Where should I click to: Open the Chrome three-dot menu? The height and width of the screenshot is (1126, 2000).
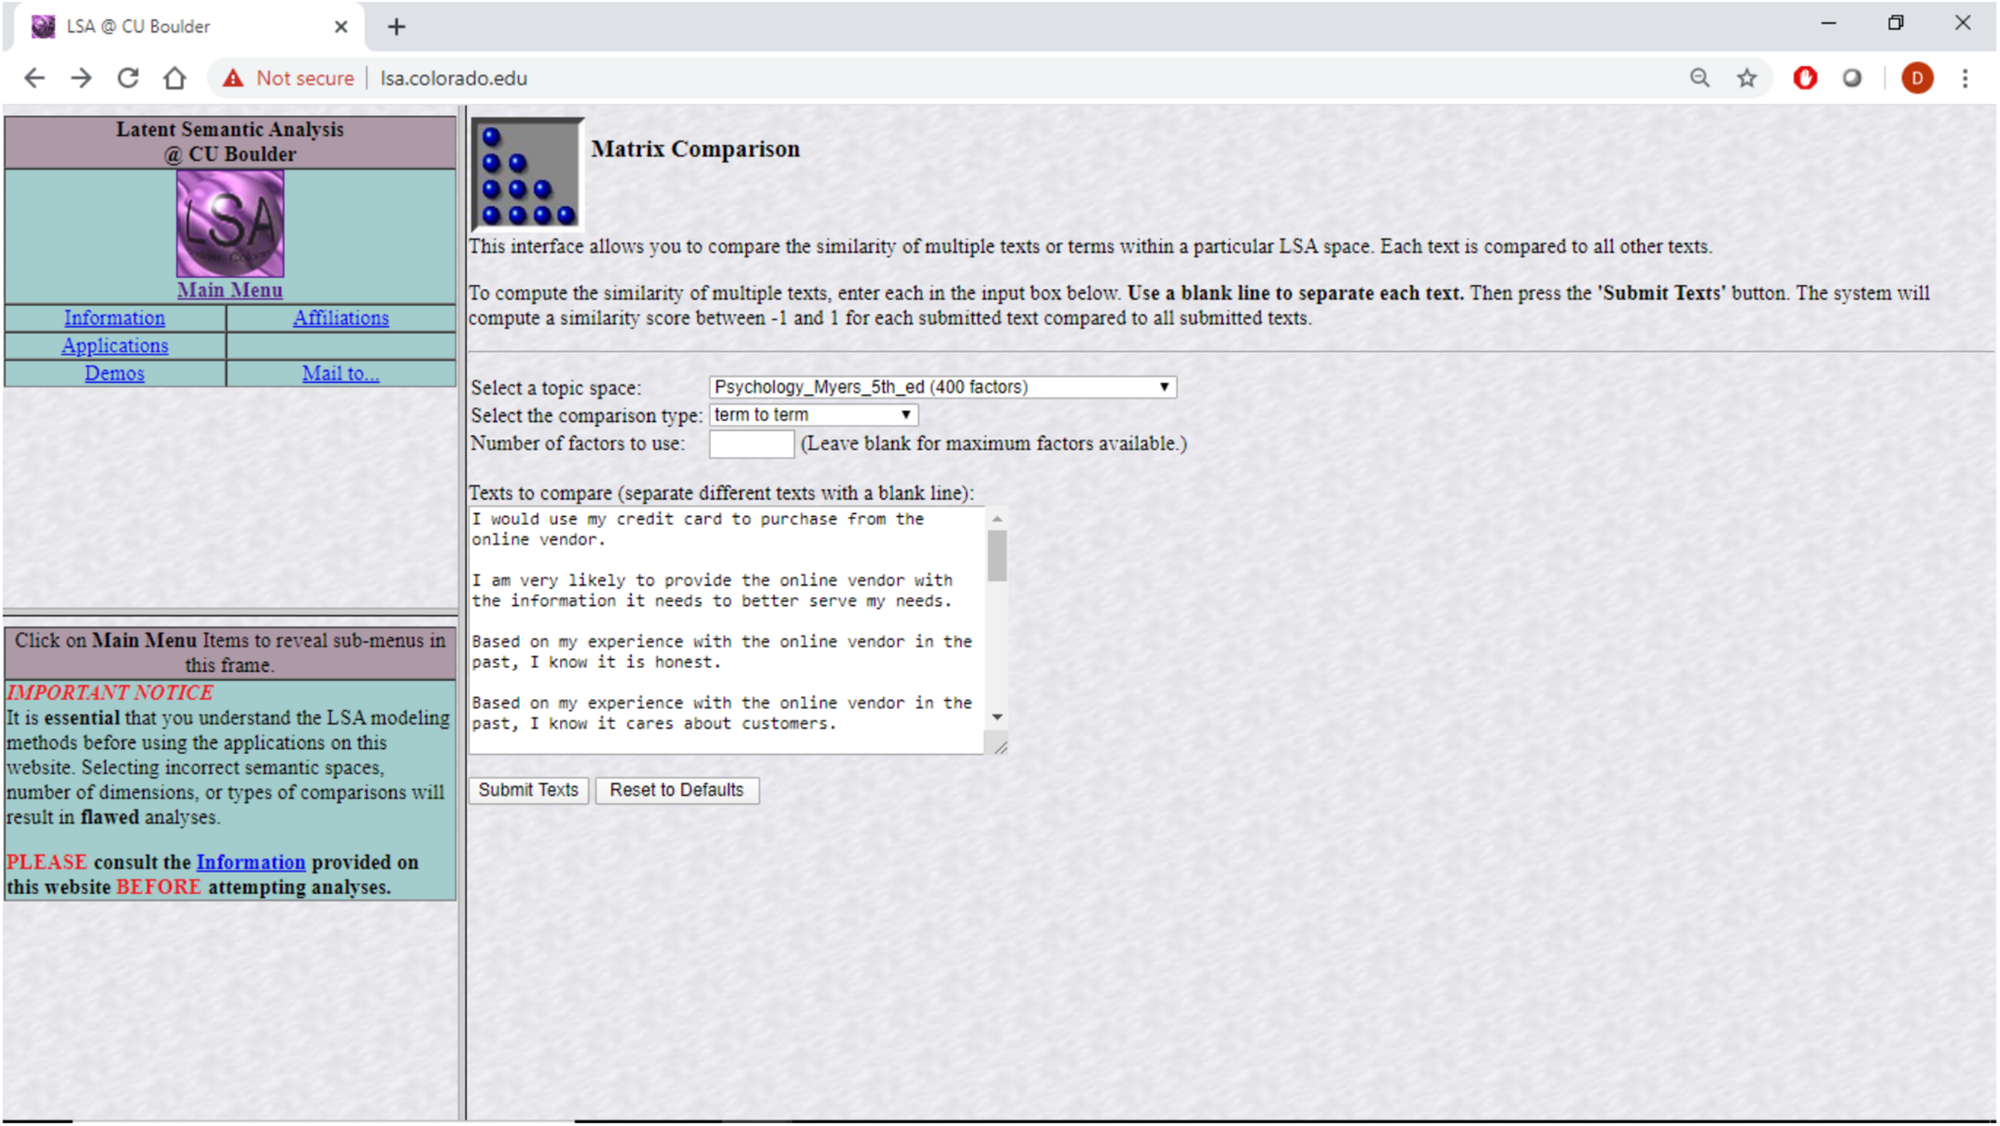click(1964, 78)
